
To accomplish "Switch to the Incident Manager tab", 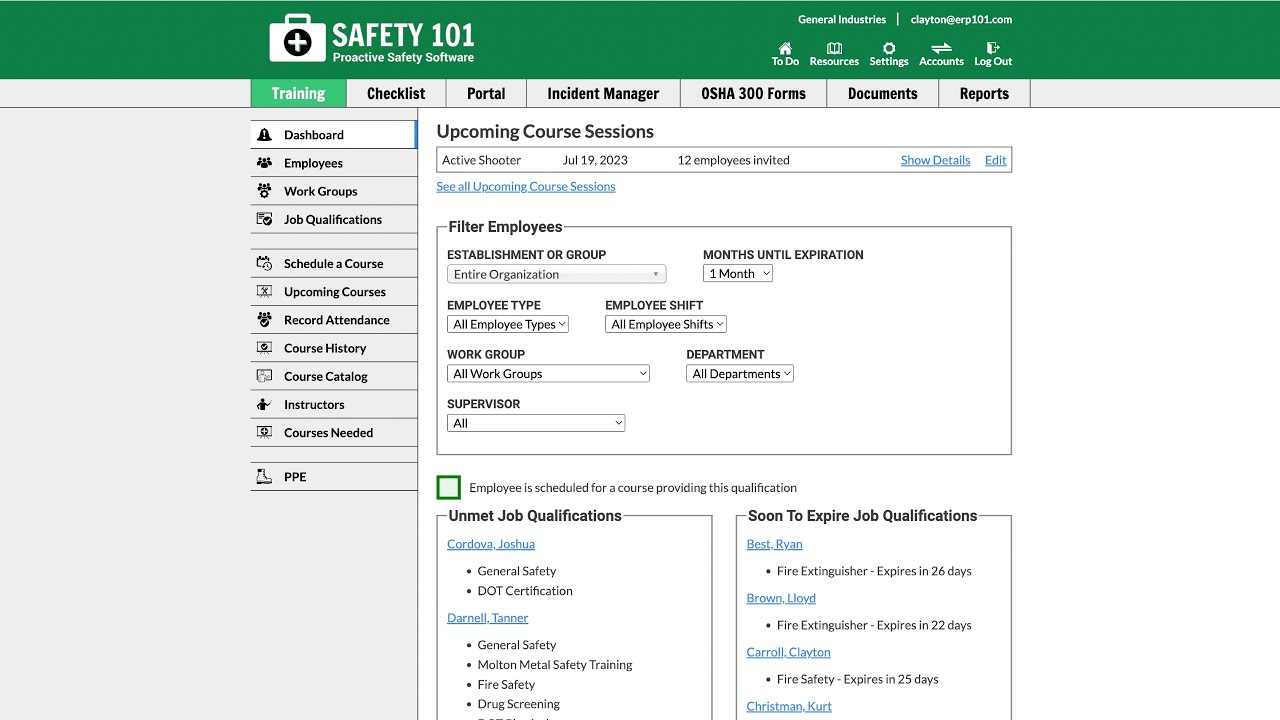I will click(x=603, y=93).
